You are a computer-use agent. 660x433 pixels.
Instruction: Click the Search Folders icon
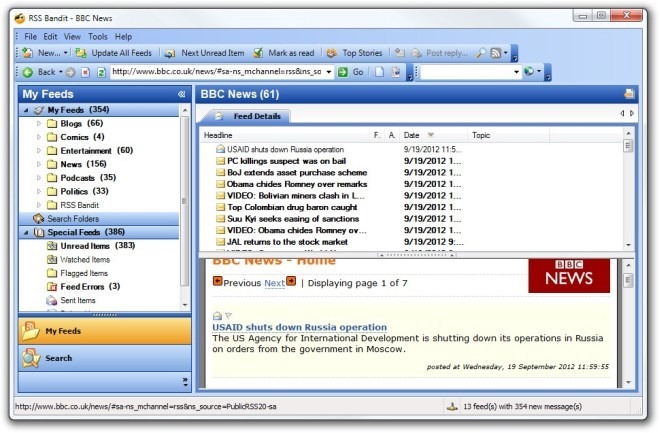click(39, 219)
